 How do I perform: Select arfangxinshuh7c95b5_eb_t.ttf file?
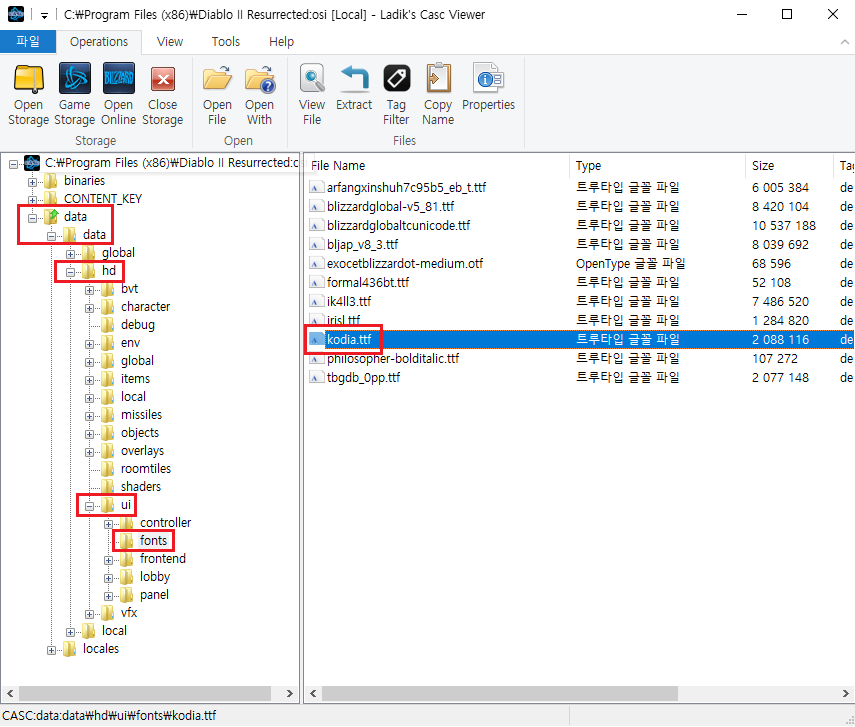coord(406,188)
